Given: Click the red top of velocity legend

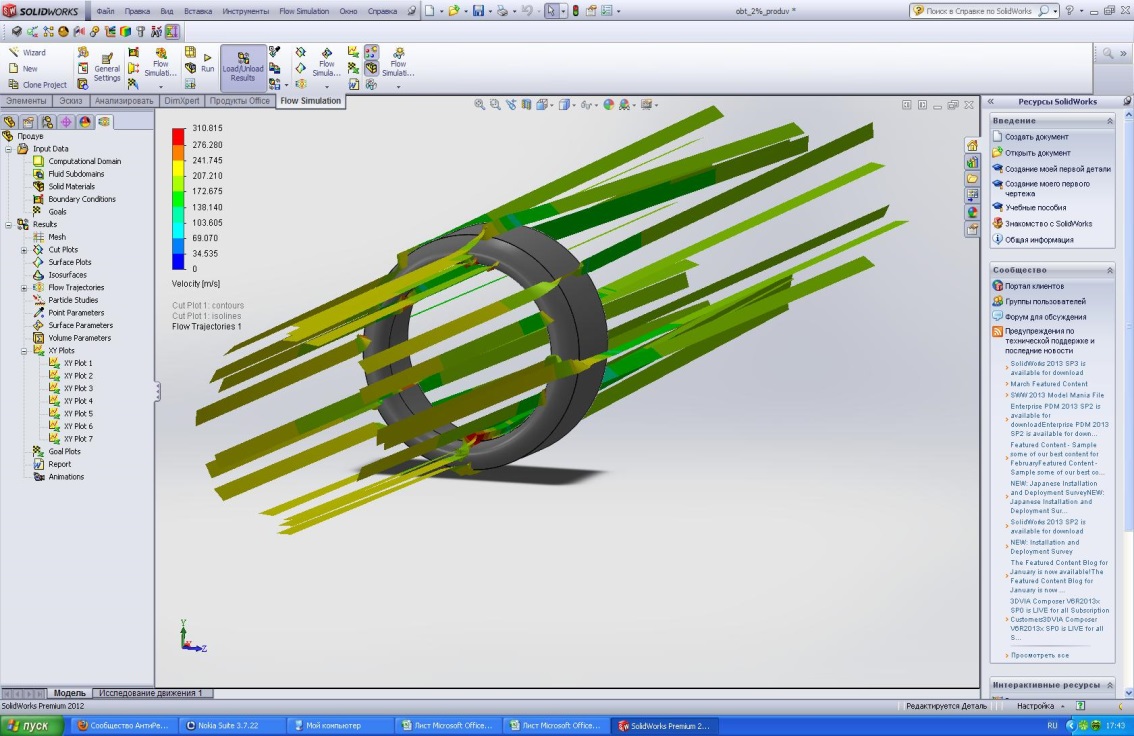Looking at the screenshot, I should [x=178, y=135].
